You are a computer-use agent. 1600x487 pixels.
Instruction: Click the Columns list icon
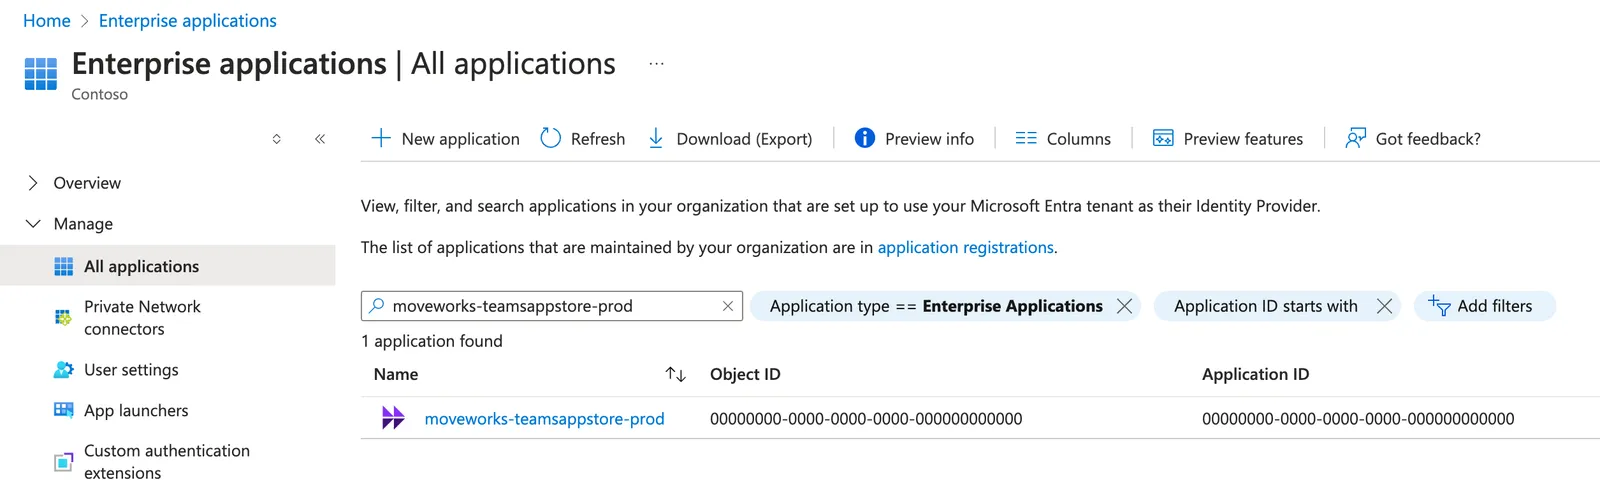click(x=1026, y=138)
